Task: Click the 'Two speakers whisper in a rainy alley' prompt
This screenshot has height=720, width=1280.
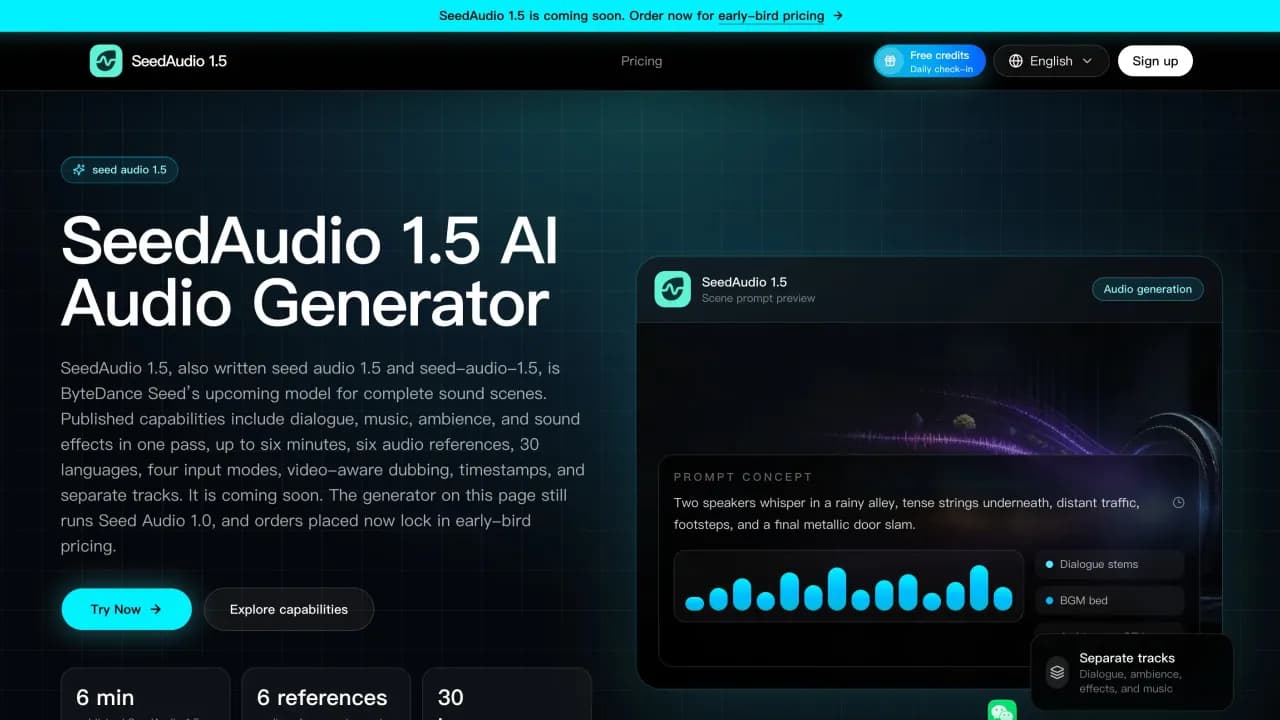Action: 906,513
